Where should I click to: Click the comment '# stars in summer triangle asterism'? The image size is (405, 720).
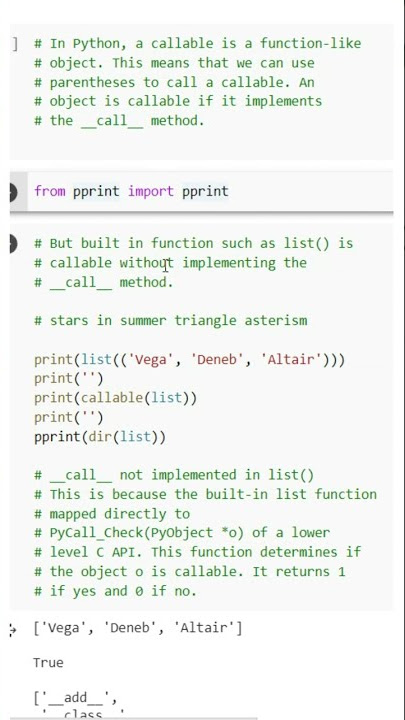[x=171, y=320]
